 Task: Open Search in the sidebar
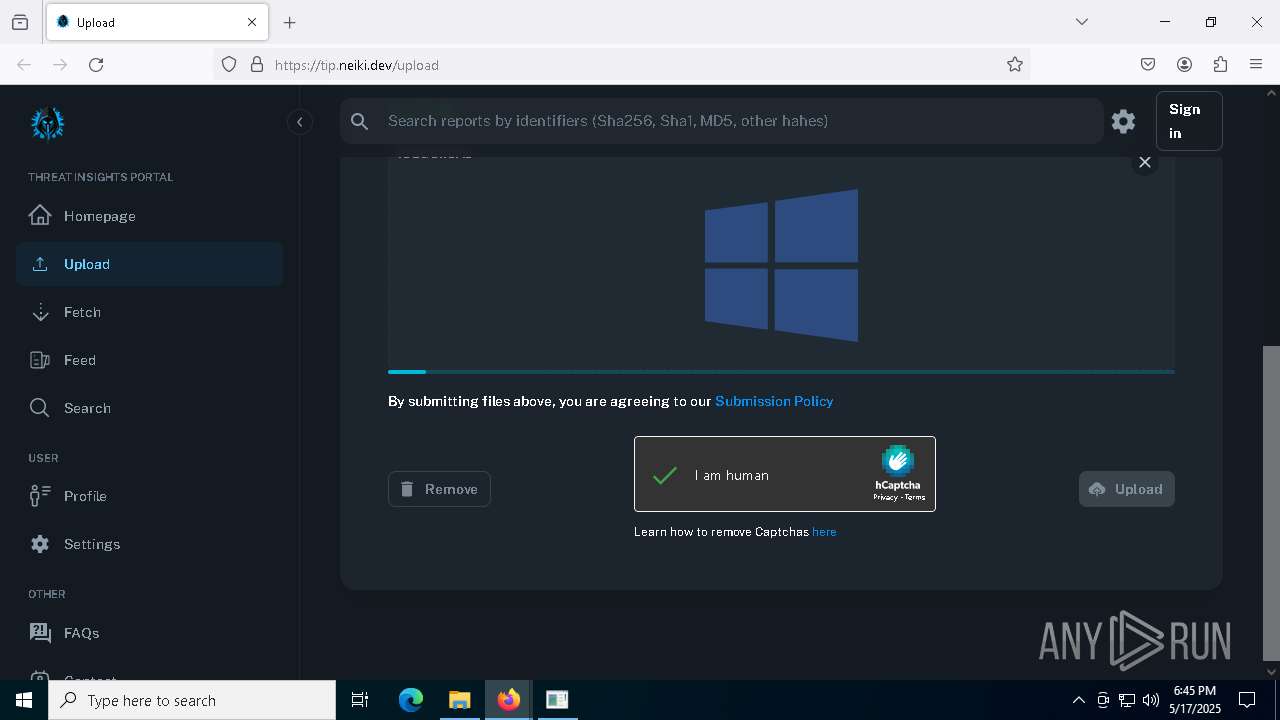coord(149,408)
